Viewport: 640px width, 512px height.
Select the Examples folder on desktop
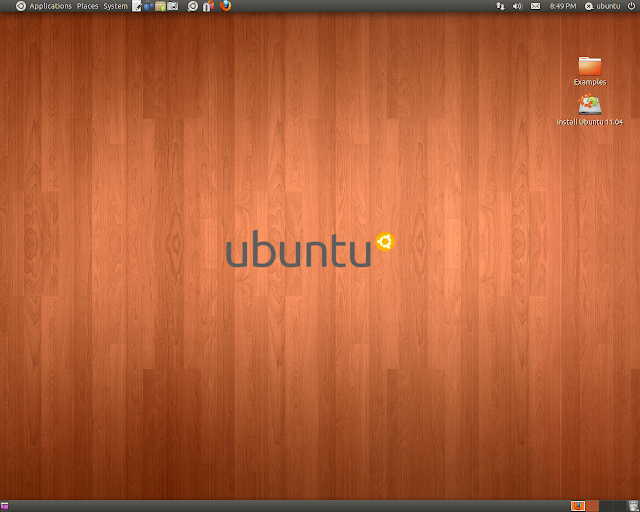click(590, 71)
